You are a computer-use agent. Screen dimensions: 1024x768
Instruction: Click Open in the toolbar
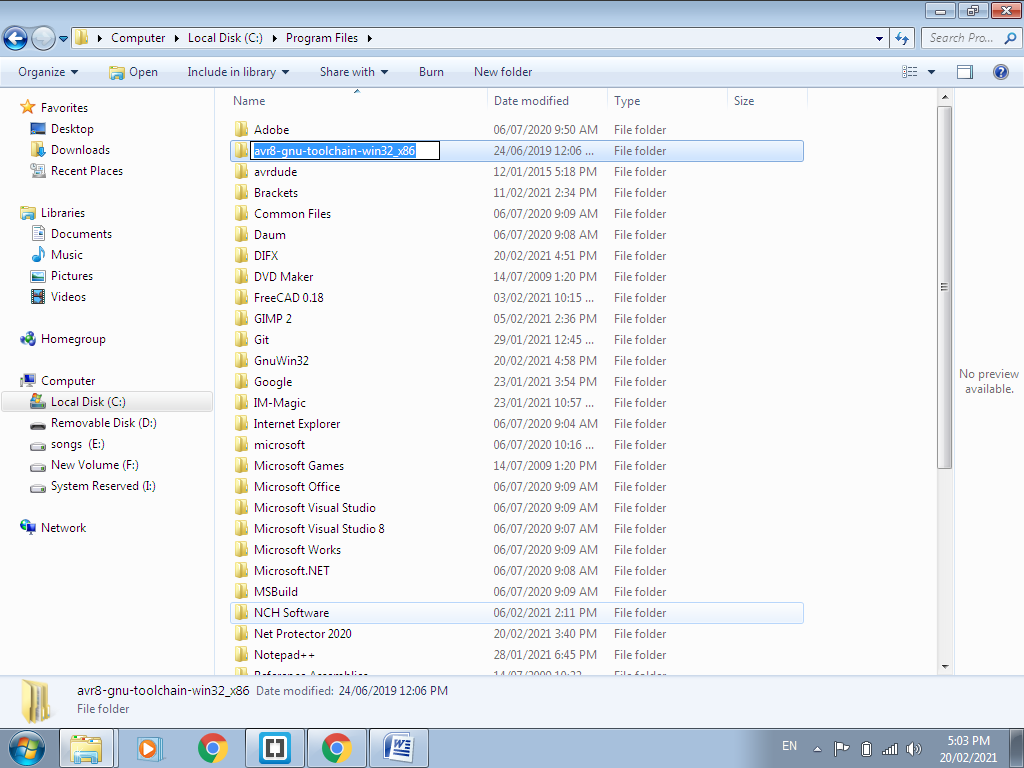pos(133,72)
